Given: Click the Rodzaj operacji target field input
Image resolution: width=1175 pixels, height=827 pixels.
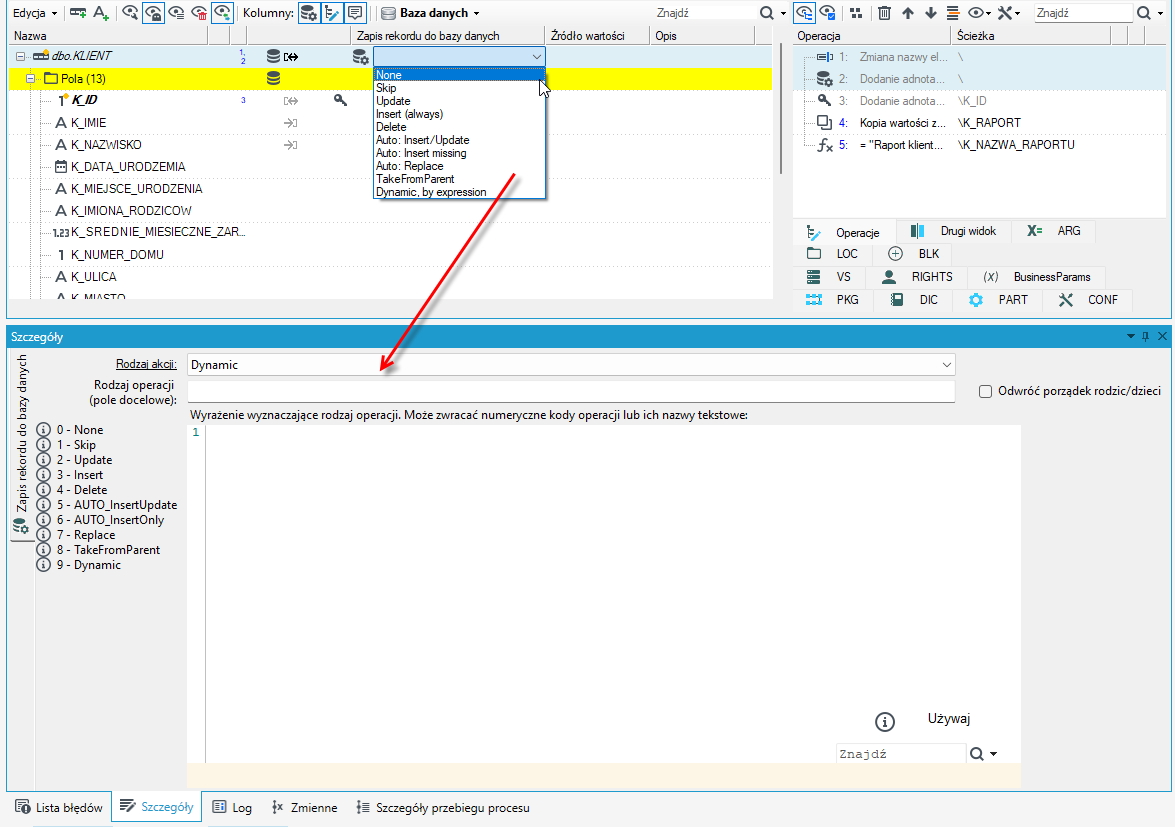Looking at the screenshot, I should [571, 391].
